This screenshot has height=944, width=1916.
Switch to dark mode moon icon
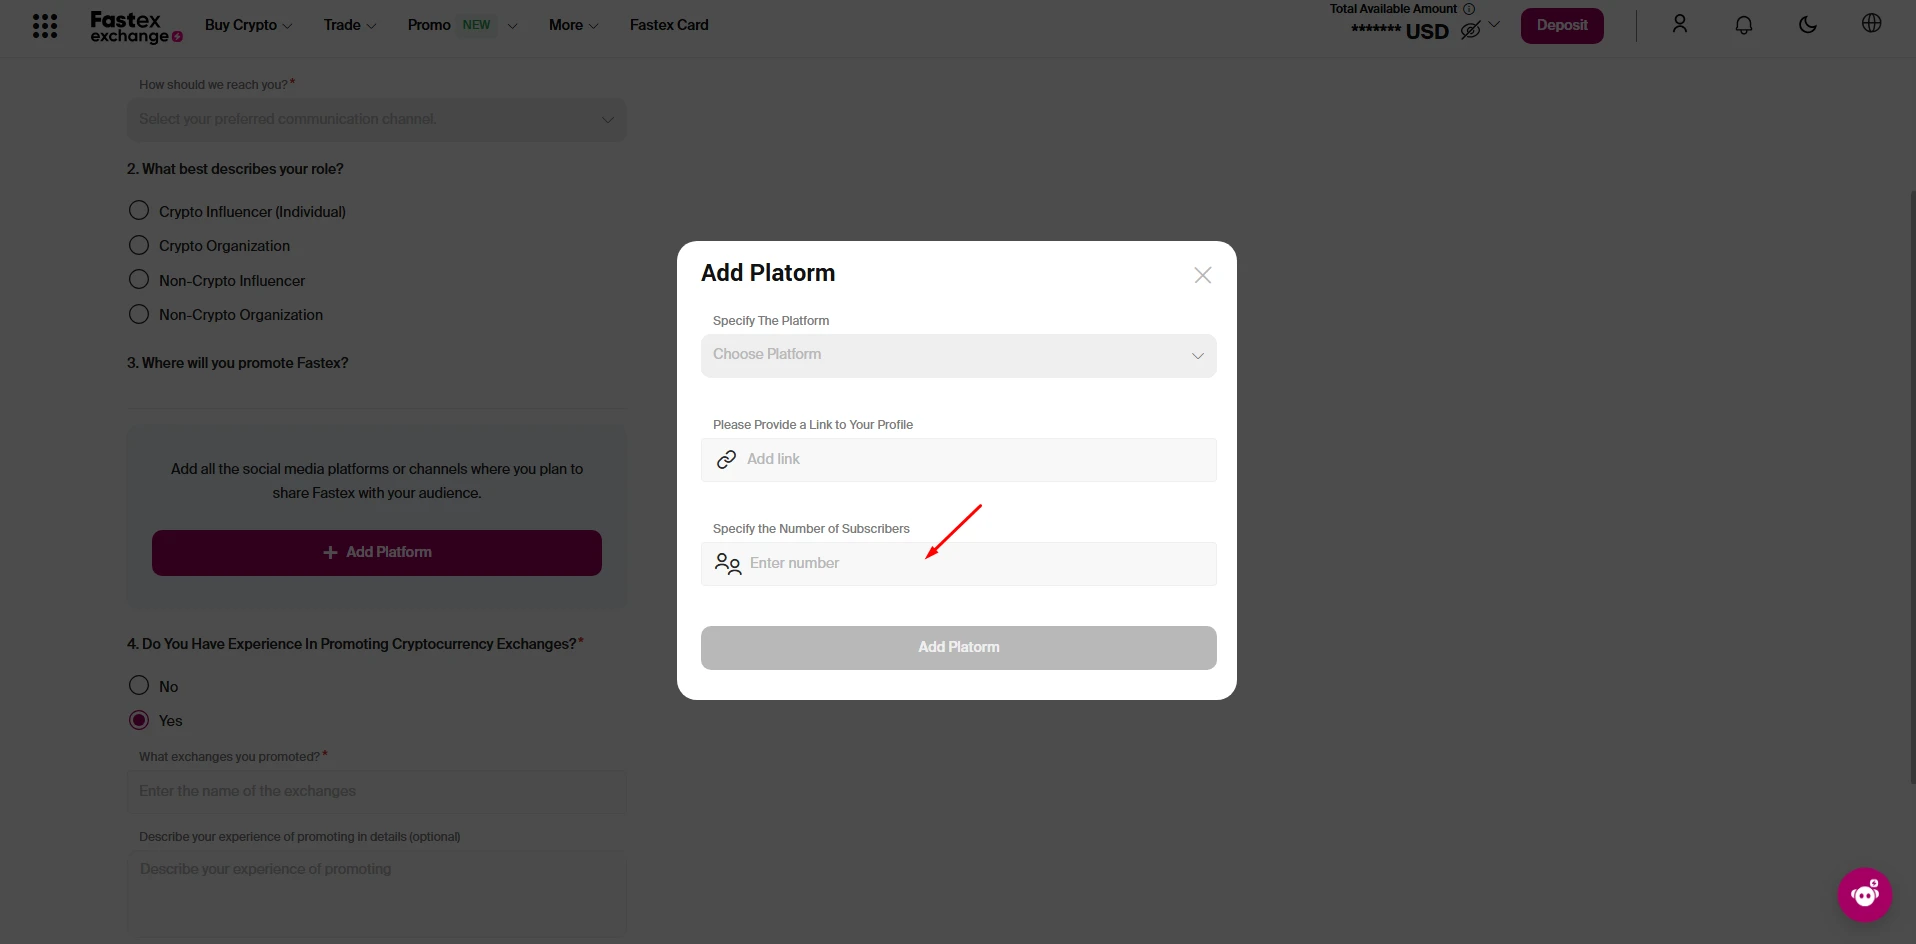1807,25
